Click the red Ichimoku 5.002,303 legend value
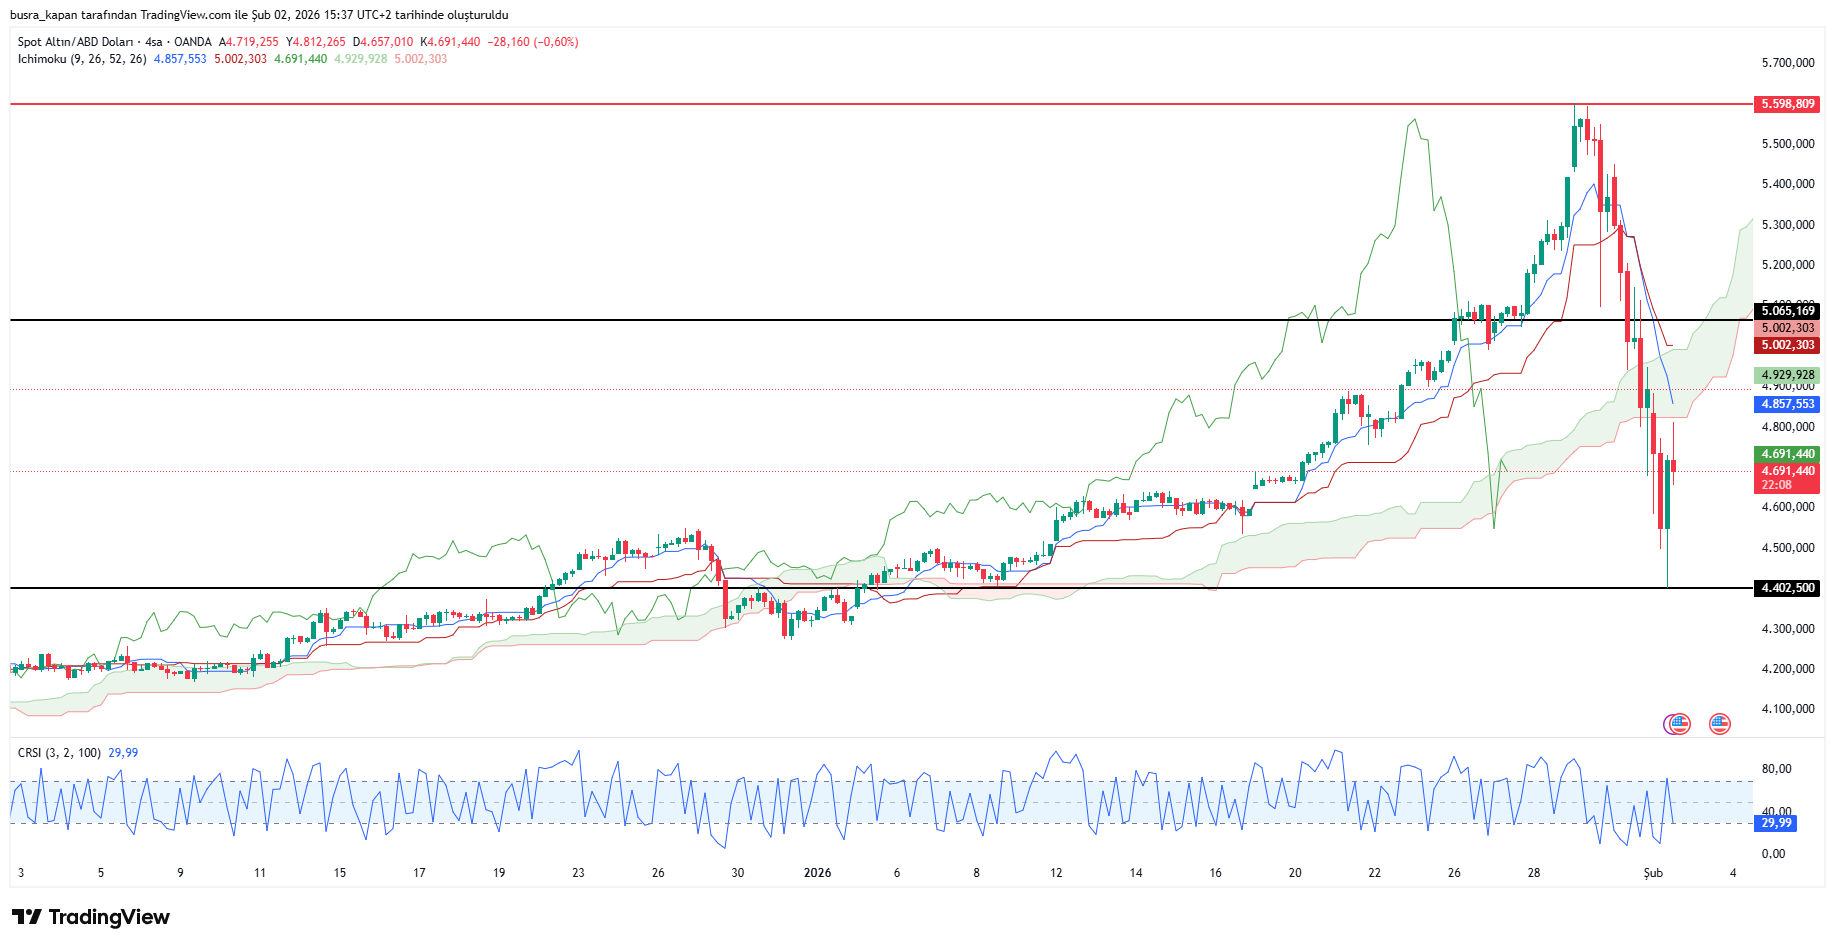 pyautogui.click(x=240, y=59)
